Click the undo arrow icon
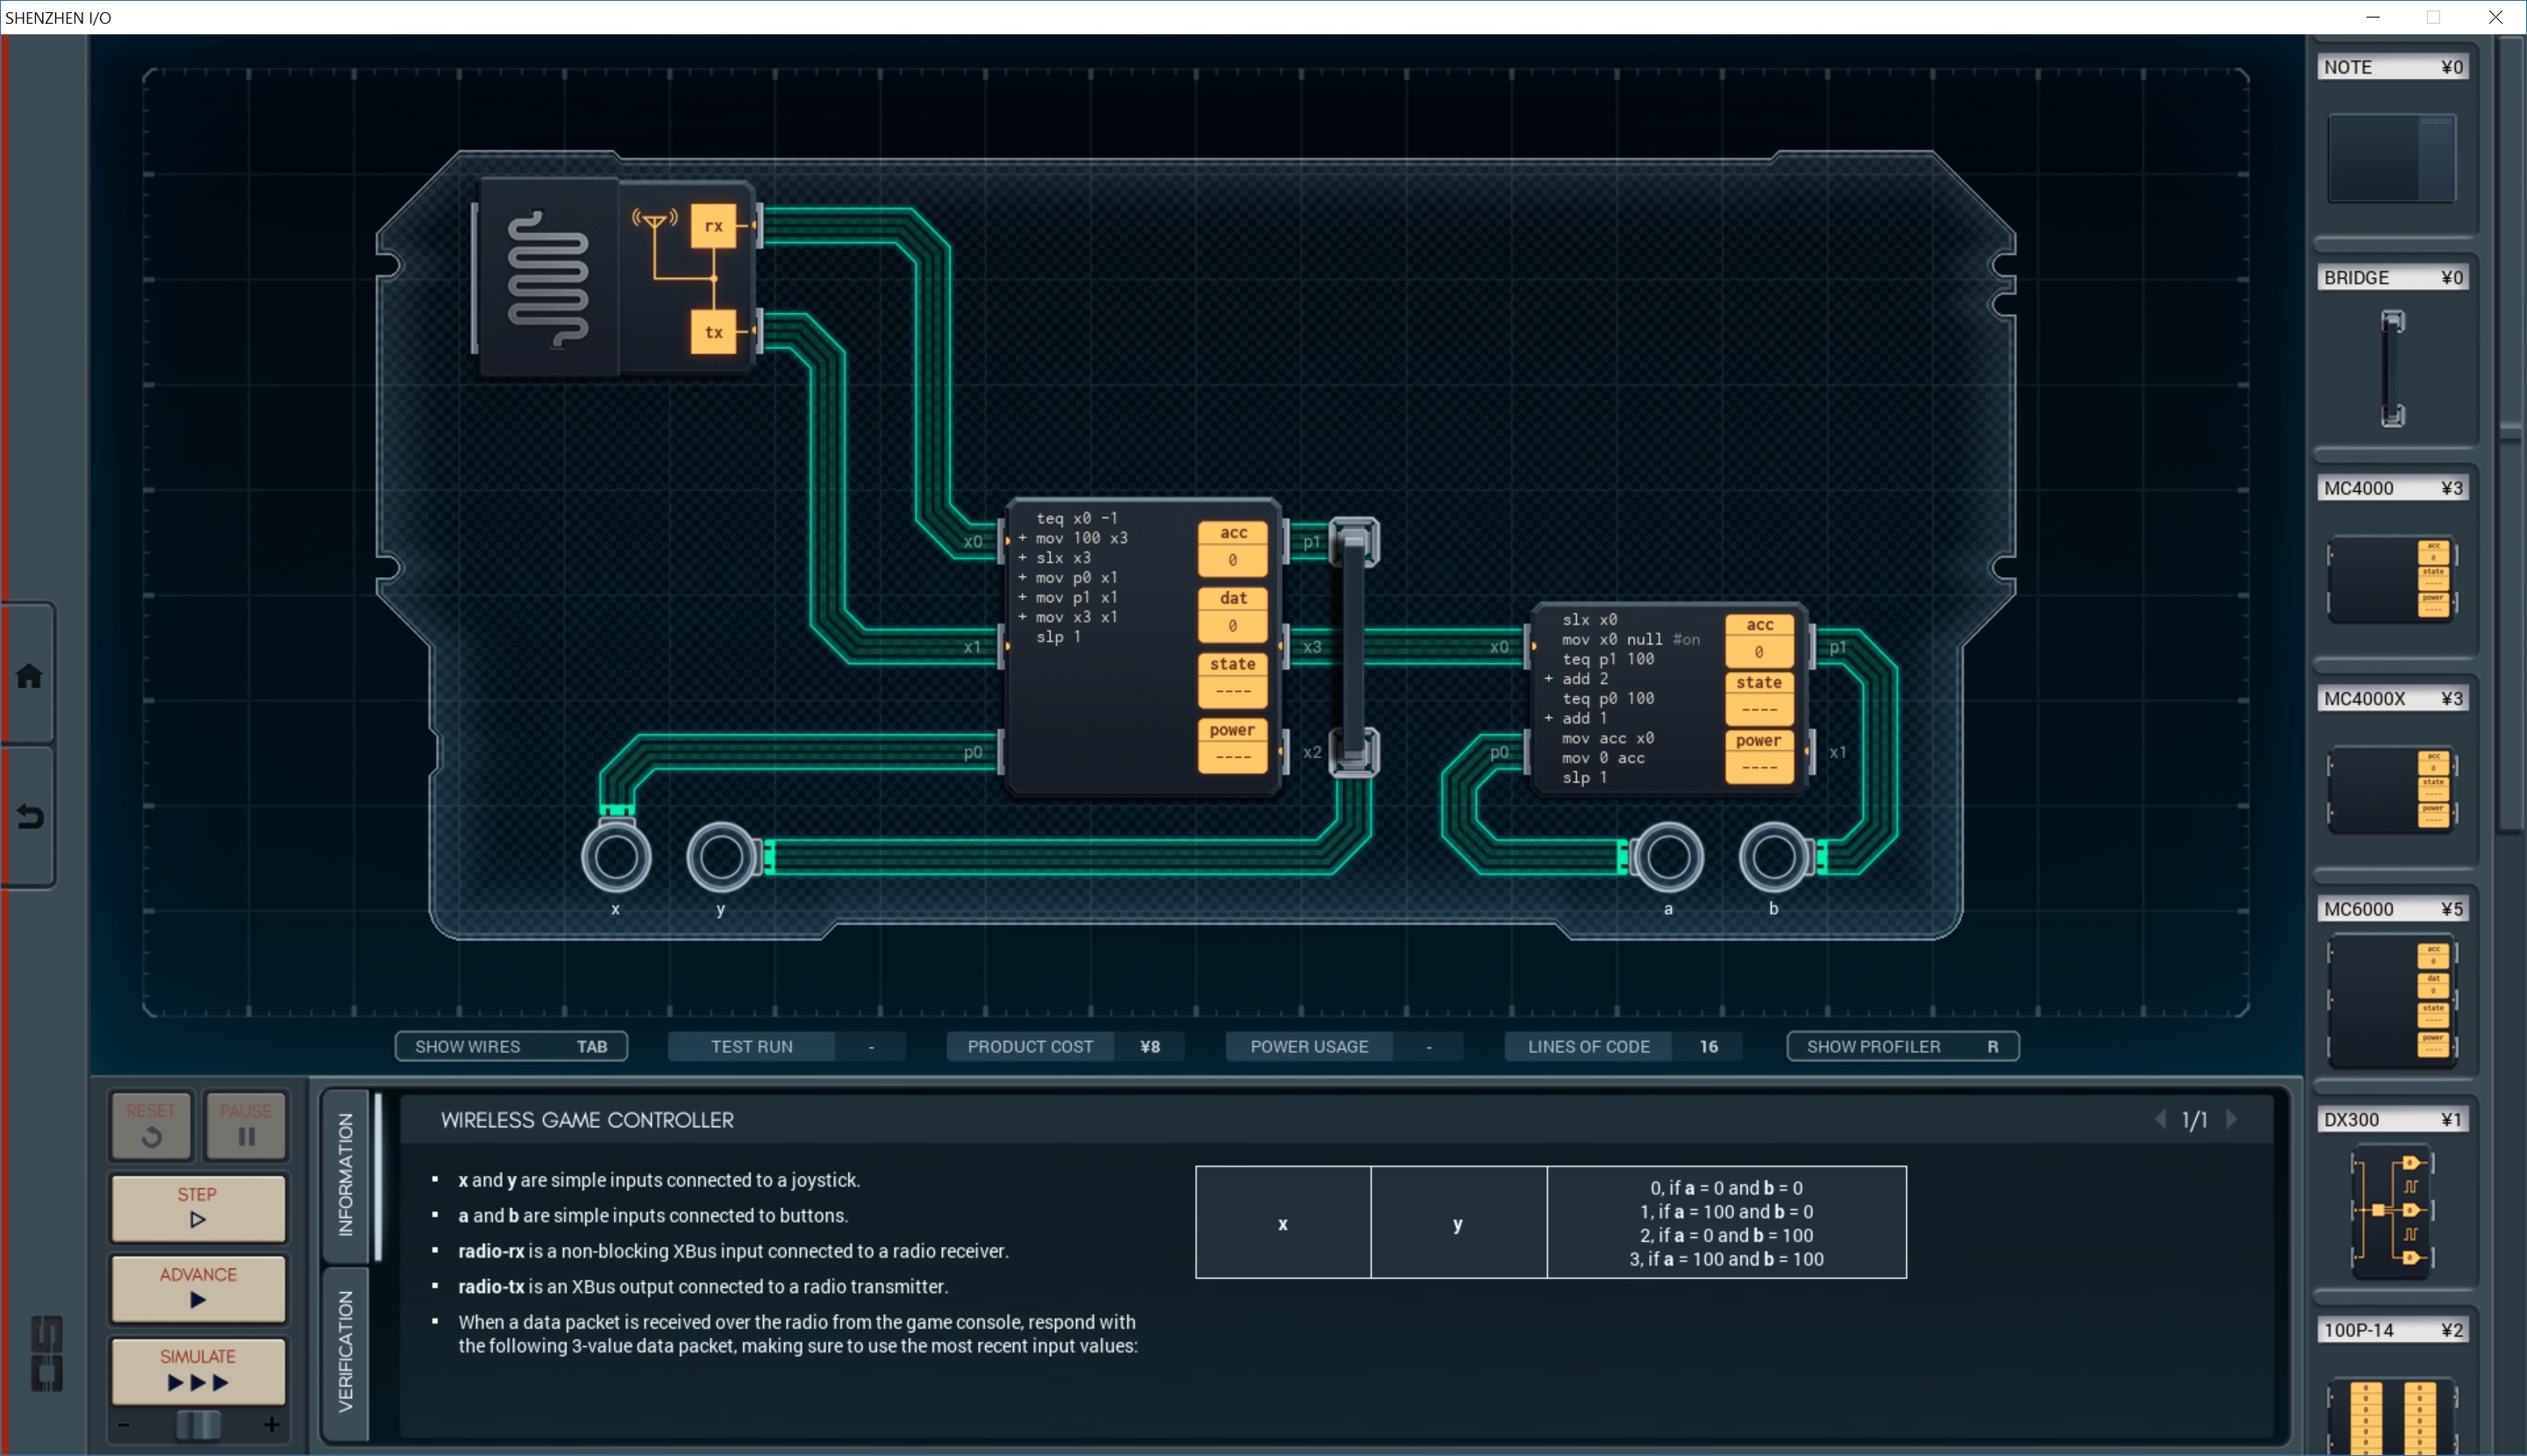This screenshot has height=1456, width=2527. tap(29, 817)
